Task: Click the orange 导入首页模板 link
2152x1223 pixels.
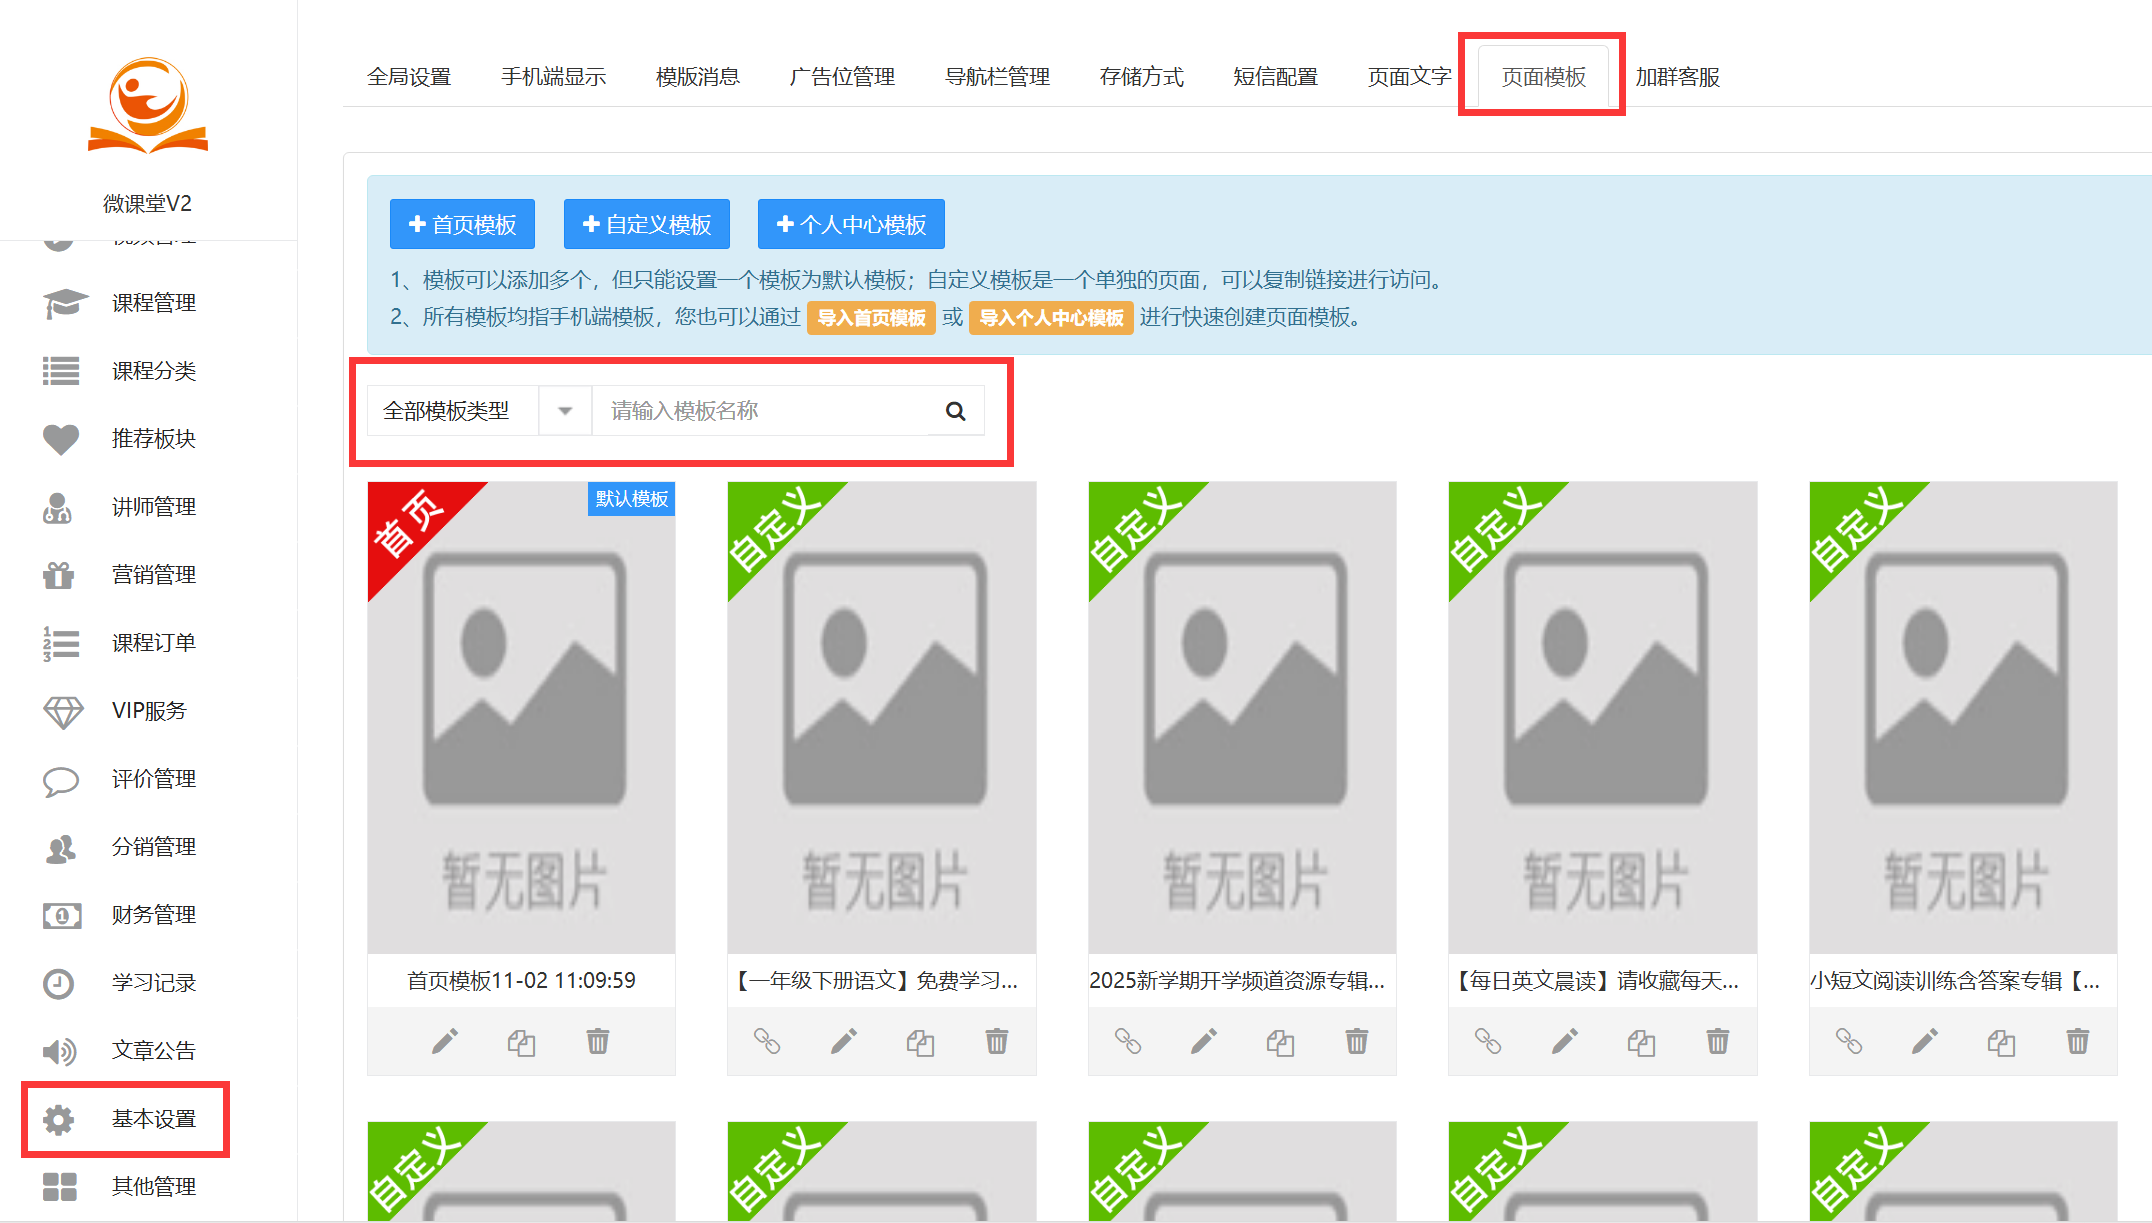Action: 871,318
